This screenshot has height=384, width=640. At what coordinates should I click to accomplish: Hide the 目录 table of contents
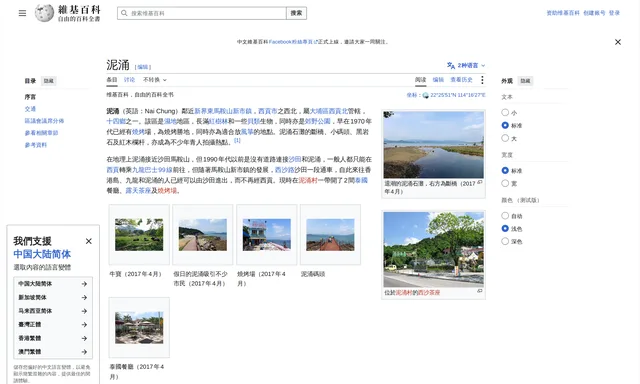(49, 81)
